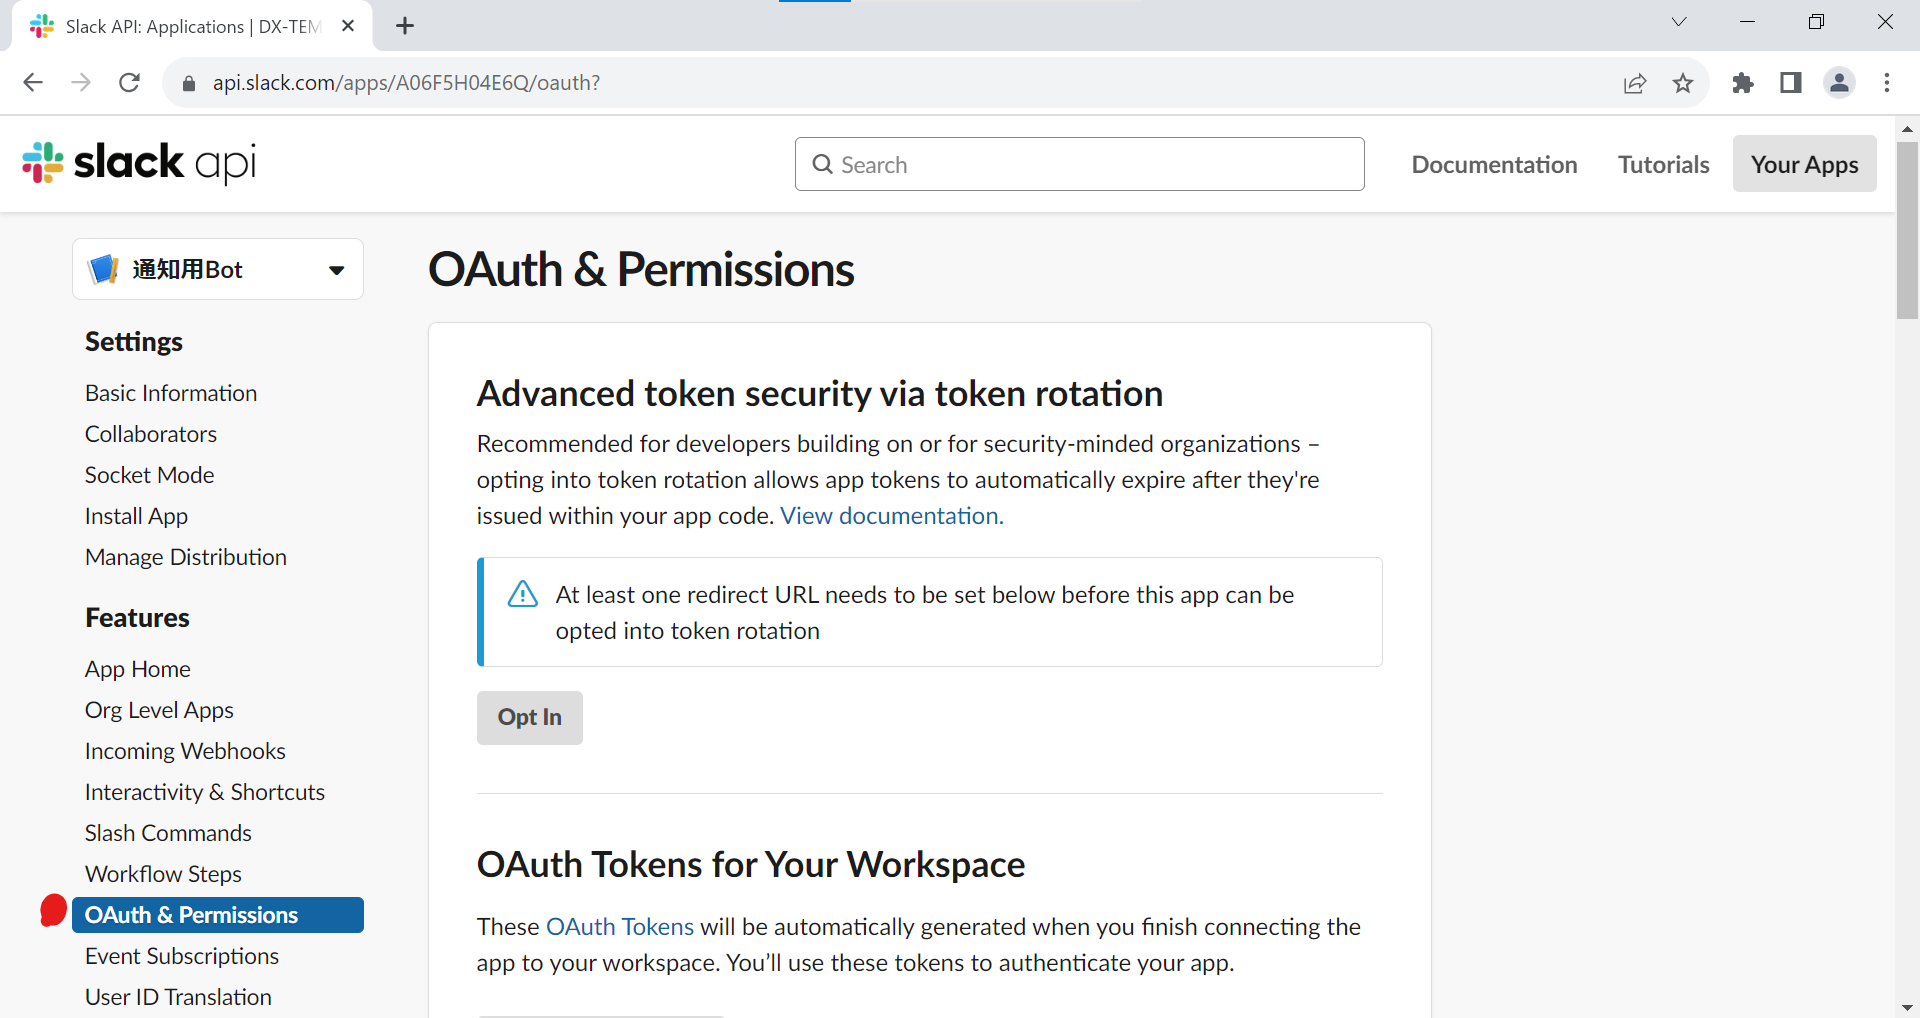Click the Your Apps button
Image resolution: width=1920 pixels, height=1018 pixels.
point(1804,163)
